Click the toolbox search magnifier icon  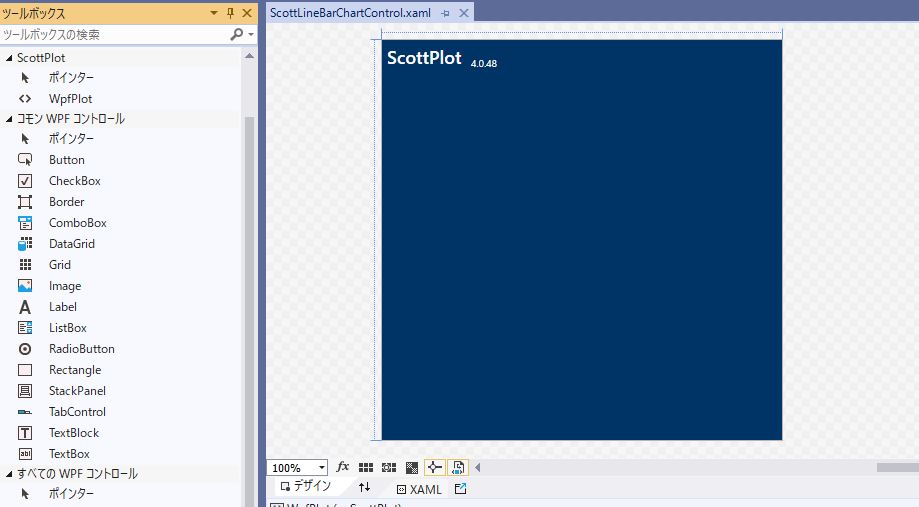pyautogui.click(x=237, y=35)
